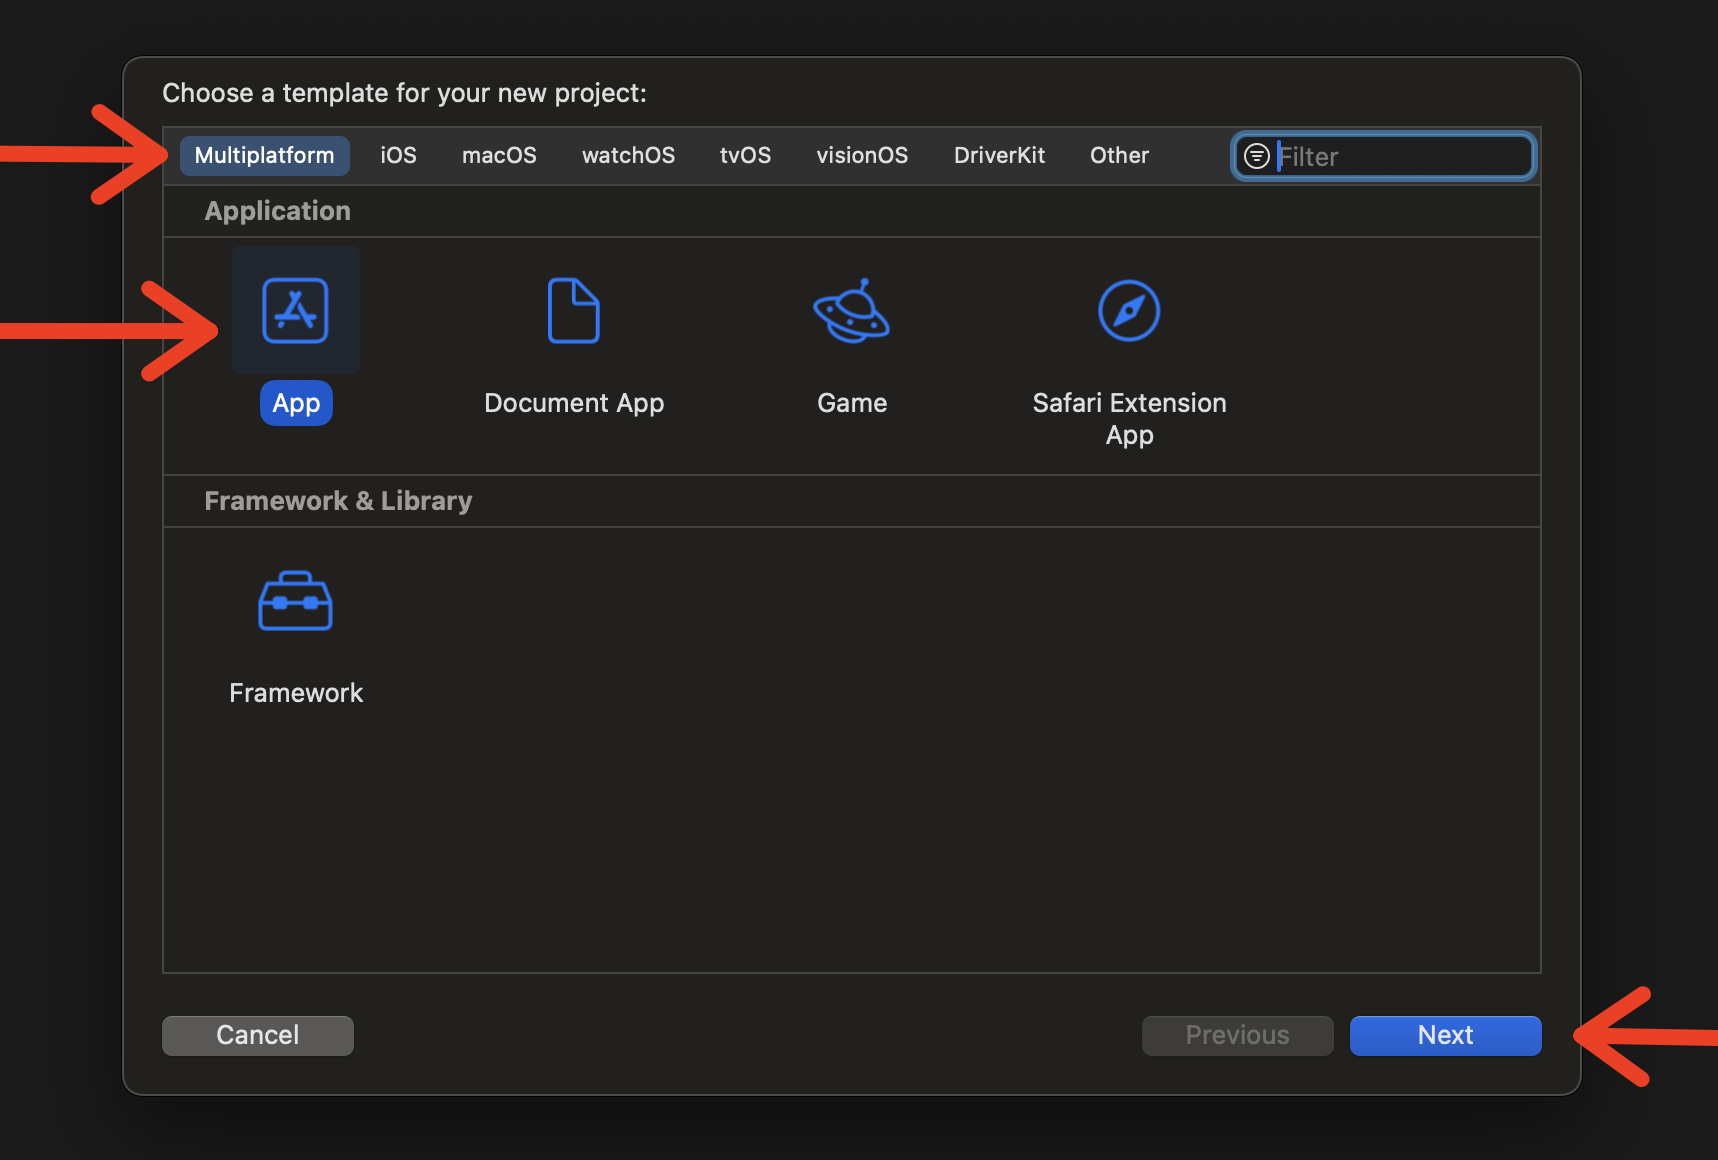Switch to the Multiplatform tab
The height and width of the screenshot is (1160, 1718).
pyautogui.click(x=265, y=155)
